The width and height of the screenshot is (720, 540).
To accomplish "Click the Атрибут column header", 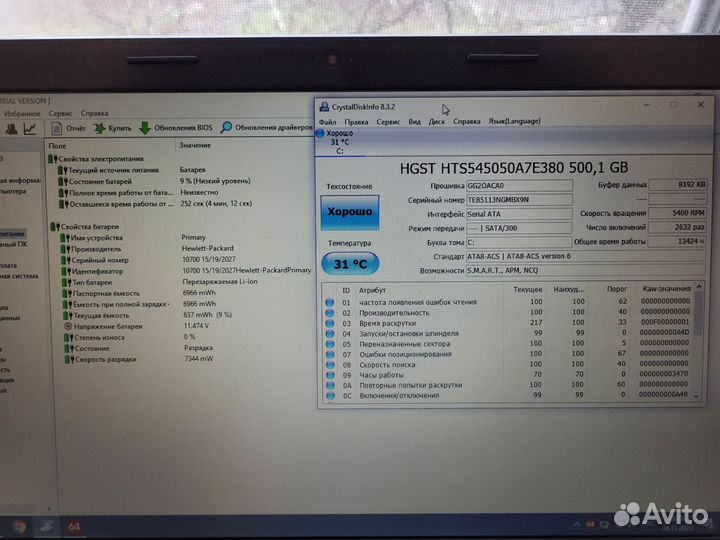I will click(x=372, y=290).
